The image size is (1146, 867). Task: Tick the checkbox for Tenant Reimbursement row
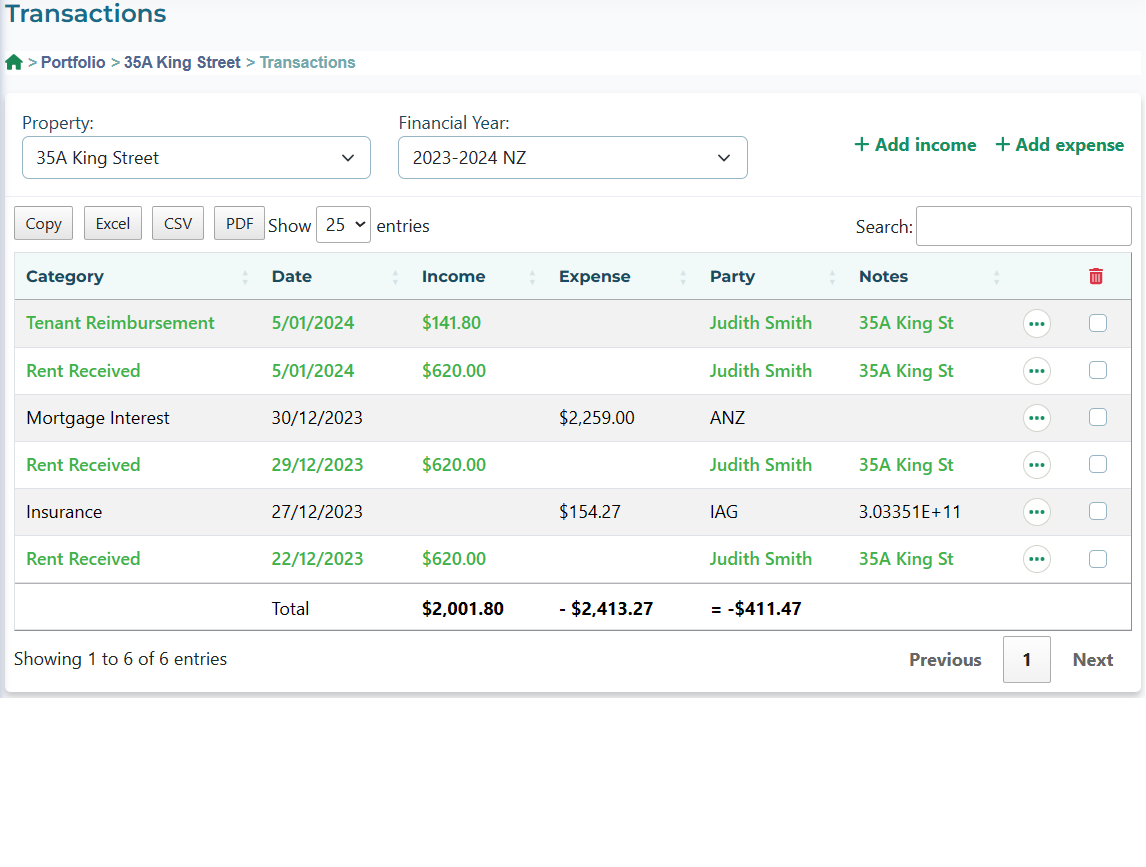(1097, 323)
